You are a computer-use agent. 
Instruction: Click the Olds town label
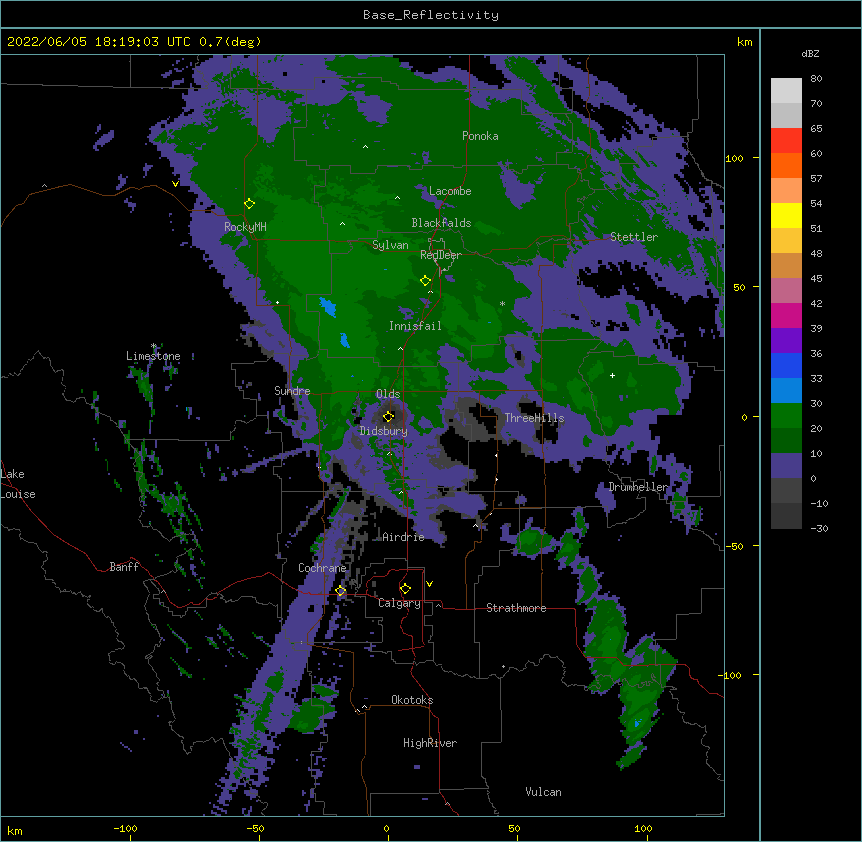[x=388, y=394]
